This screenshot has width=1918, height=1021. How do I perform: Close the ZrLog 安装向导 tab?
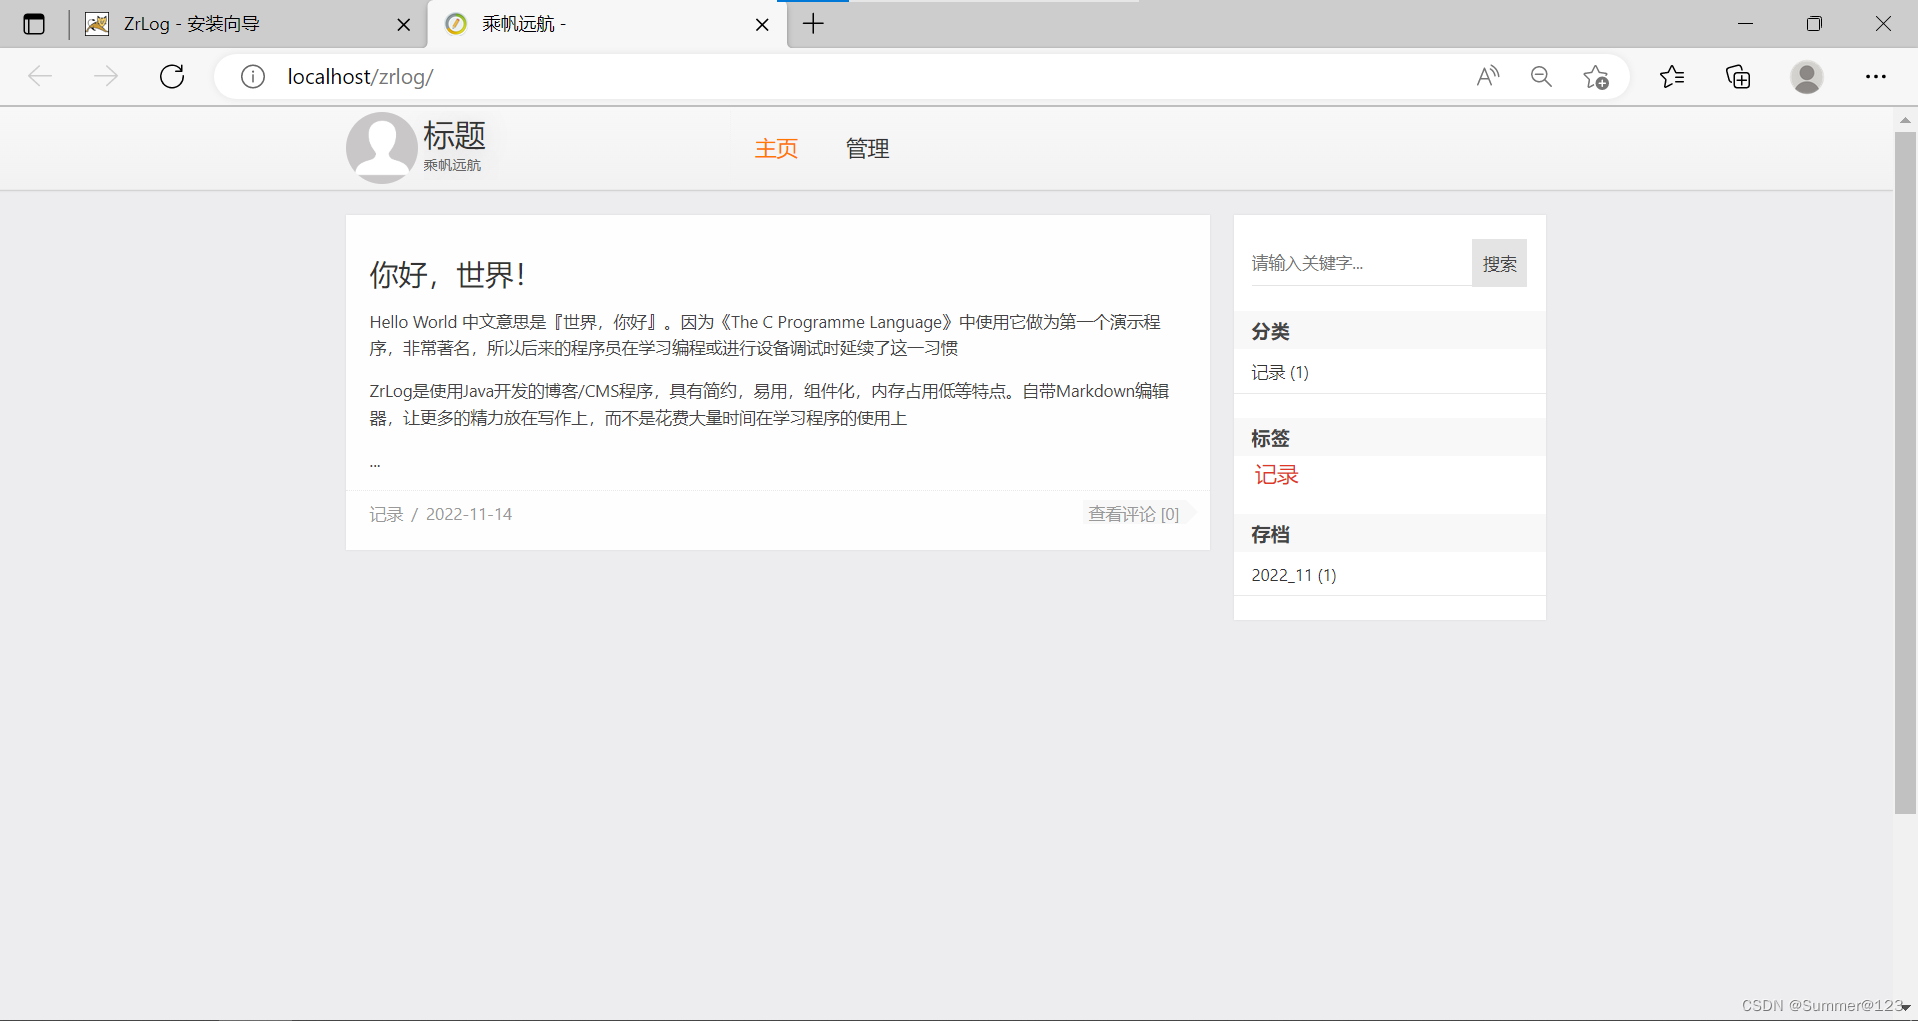tap(404, 25)
